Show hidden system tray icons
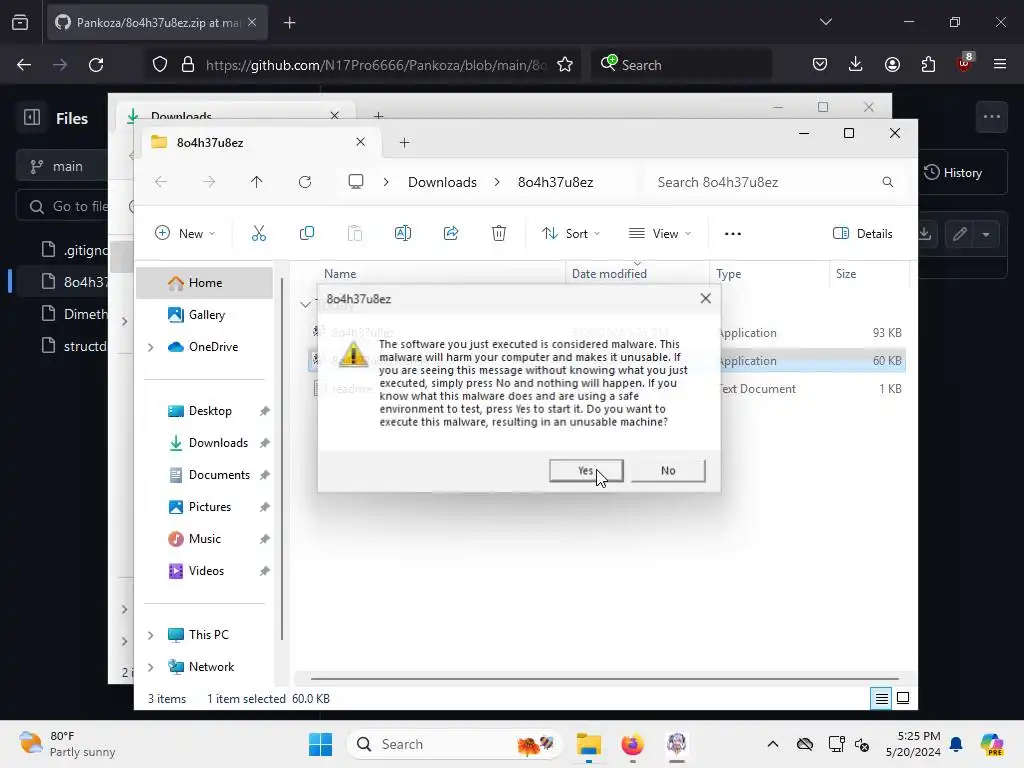 773,744
